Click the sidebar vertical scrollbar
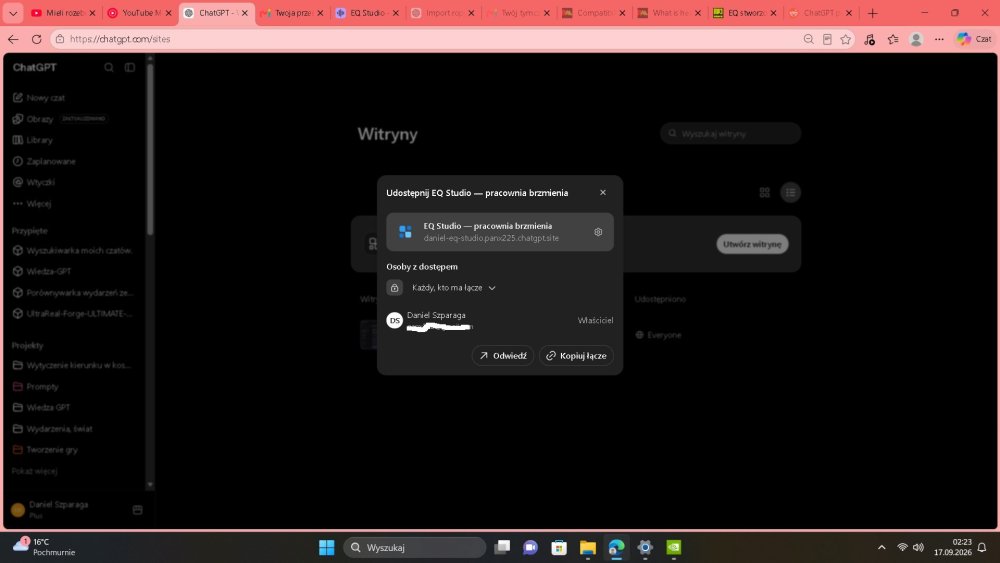 click(150, 149)
